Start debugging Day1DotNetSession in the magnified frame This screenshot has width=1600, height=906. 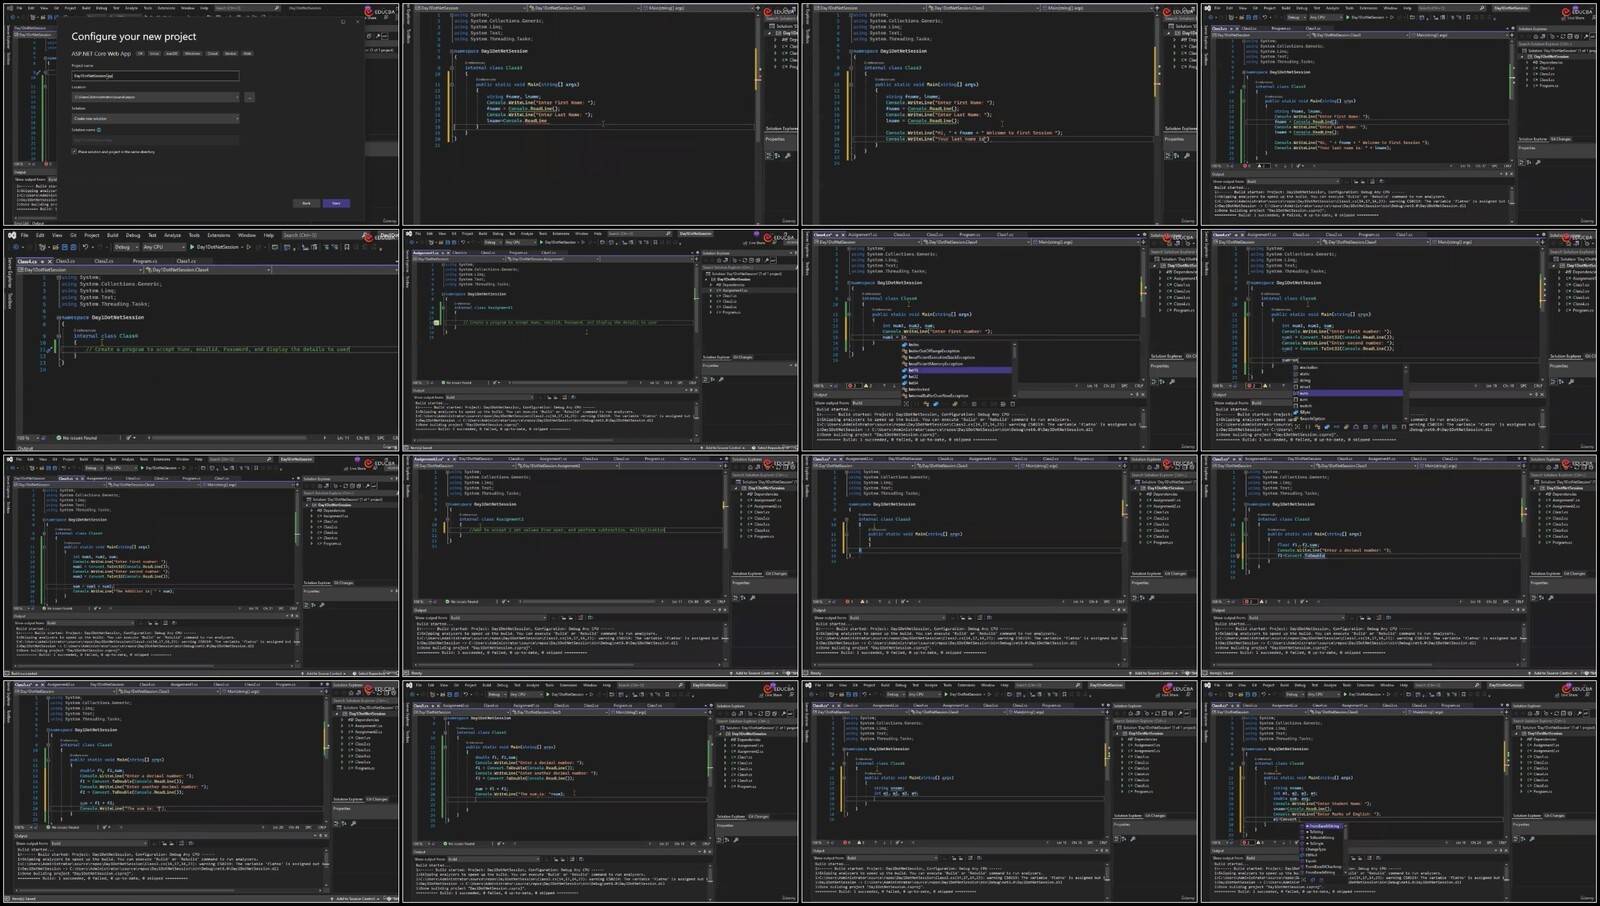(215, 247)
